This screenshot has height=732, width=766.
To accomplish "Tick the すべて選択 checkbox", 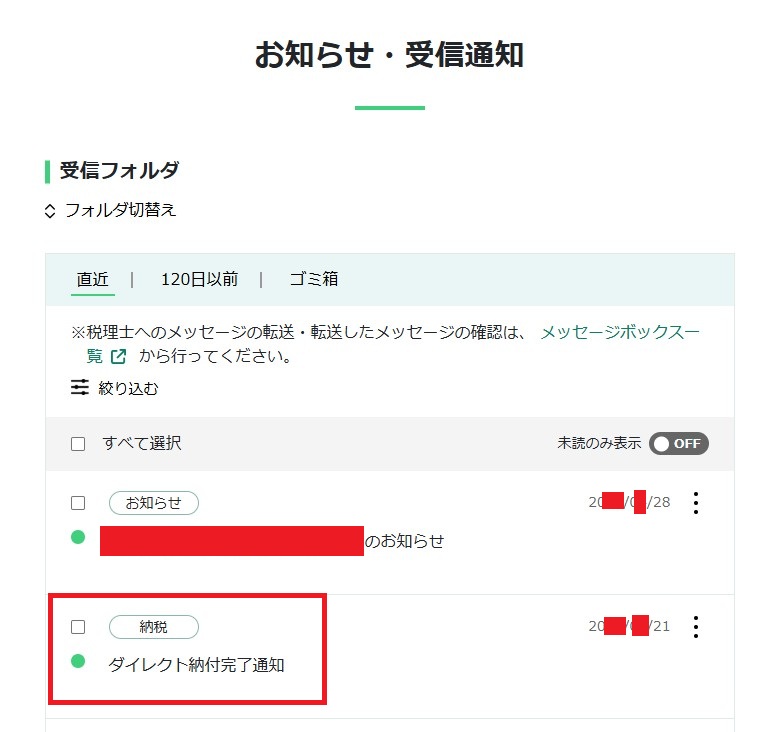I will pyautogui.click(x=78, y=444).
